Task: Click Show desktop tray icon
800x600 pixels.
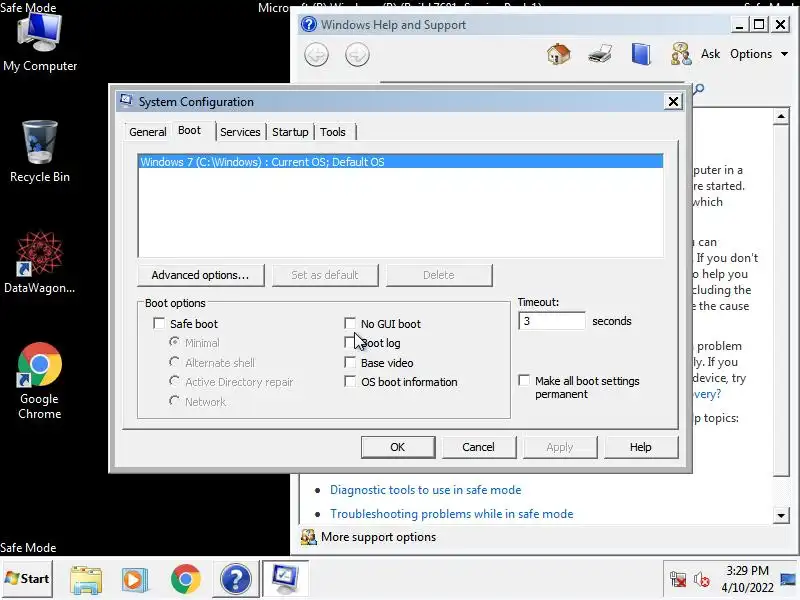Action: 788,579
